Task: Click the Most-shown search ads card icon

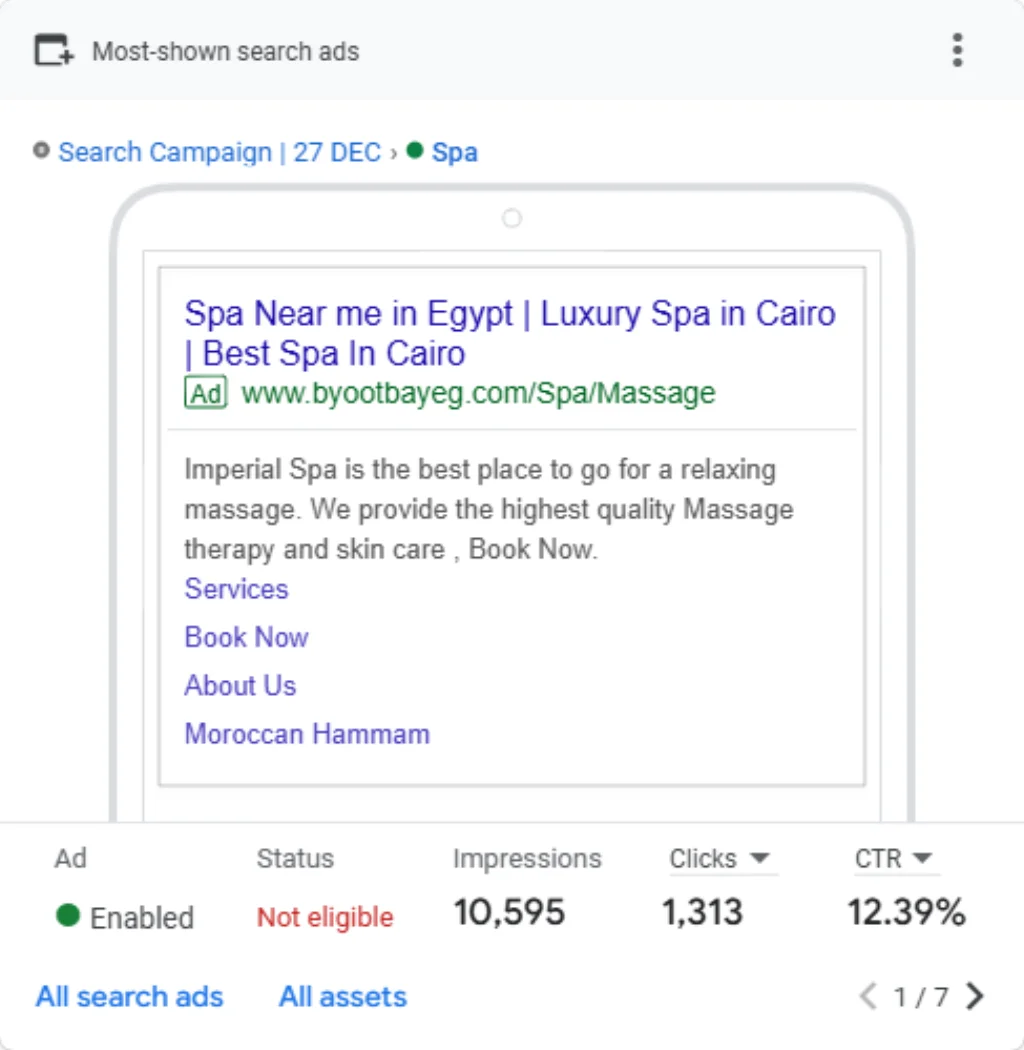Action: pyautogui.click(x=54, y=50)
